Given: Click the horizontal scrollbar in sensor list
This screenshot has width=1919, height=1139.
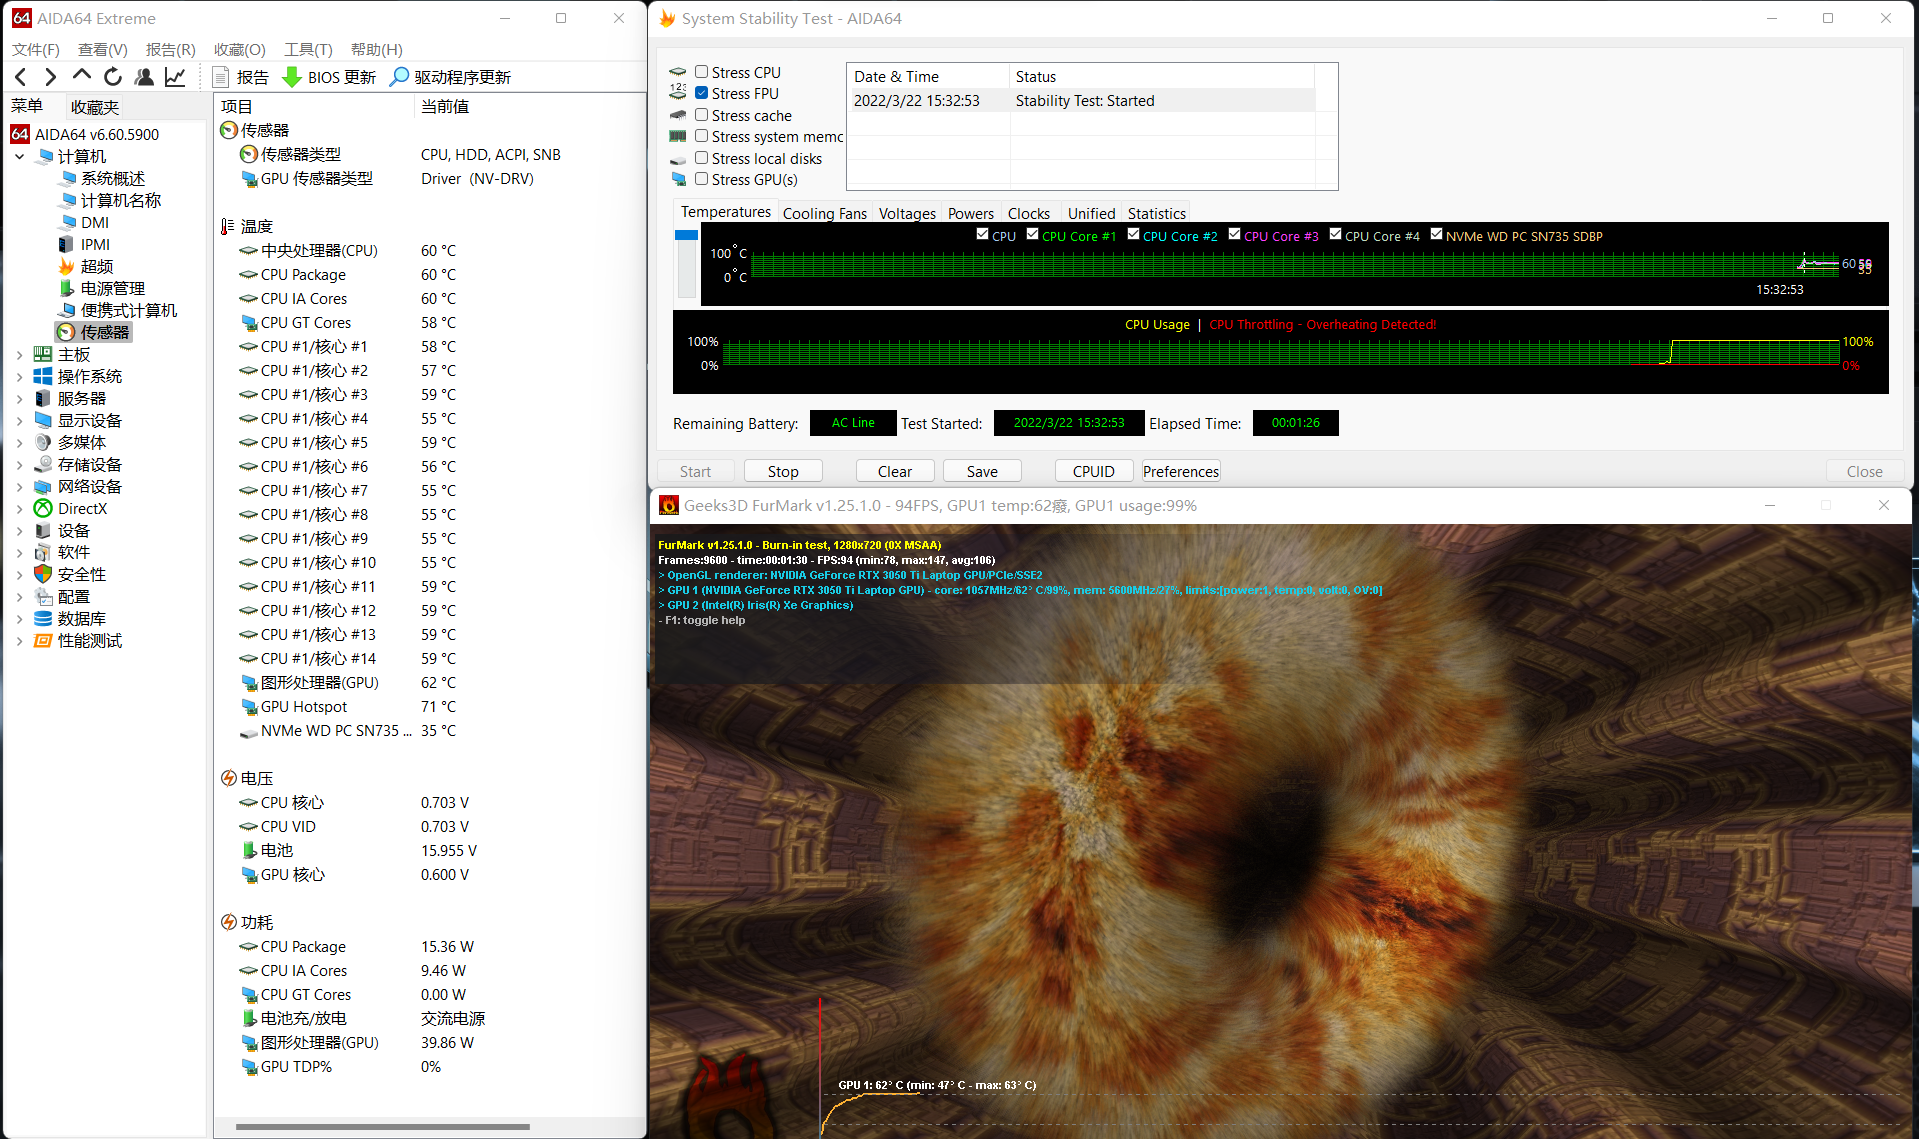Looking at the screenshot, I should click(x=382, y=1127).
